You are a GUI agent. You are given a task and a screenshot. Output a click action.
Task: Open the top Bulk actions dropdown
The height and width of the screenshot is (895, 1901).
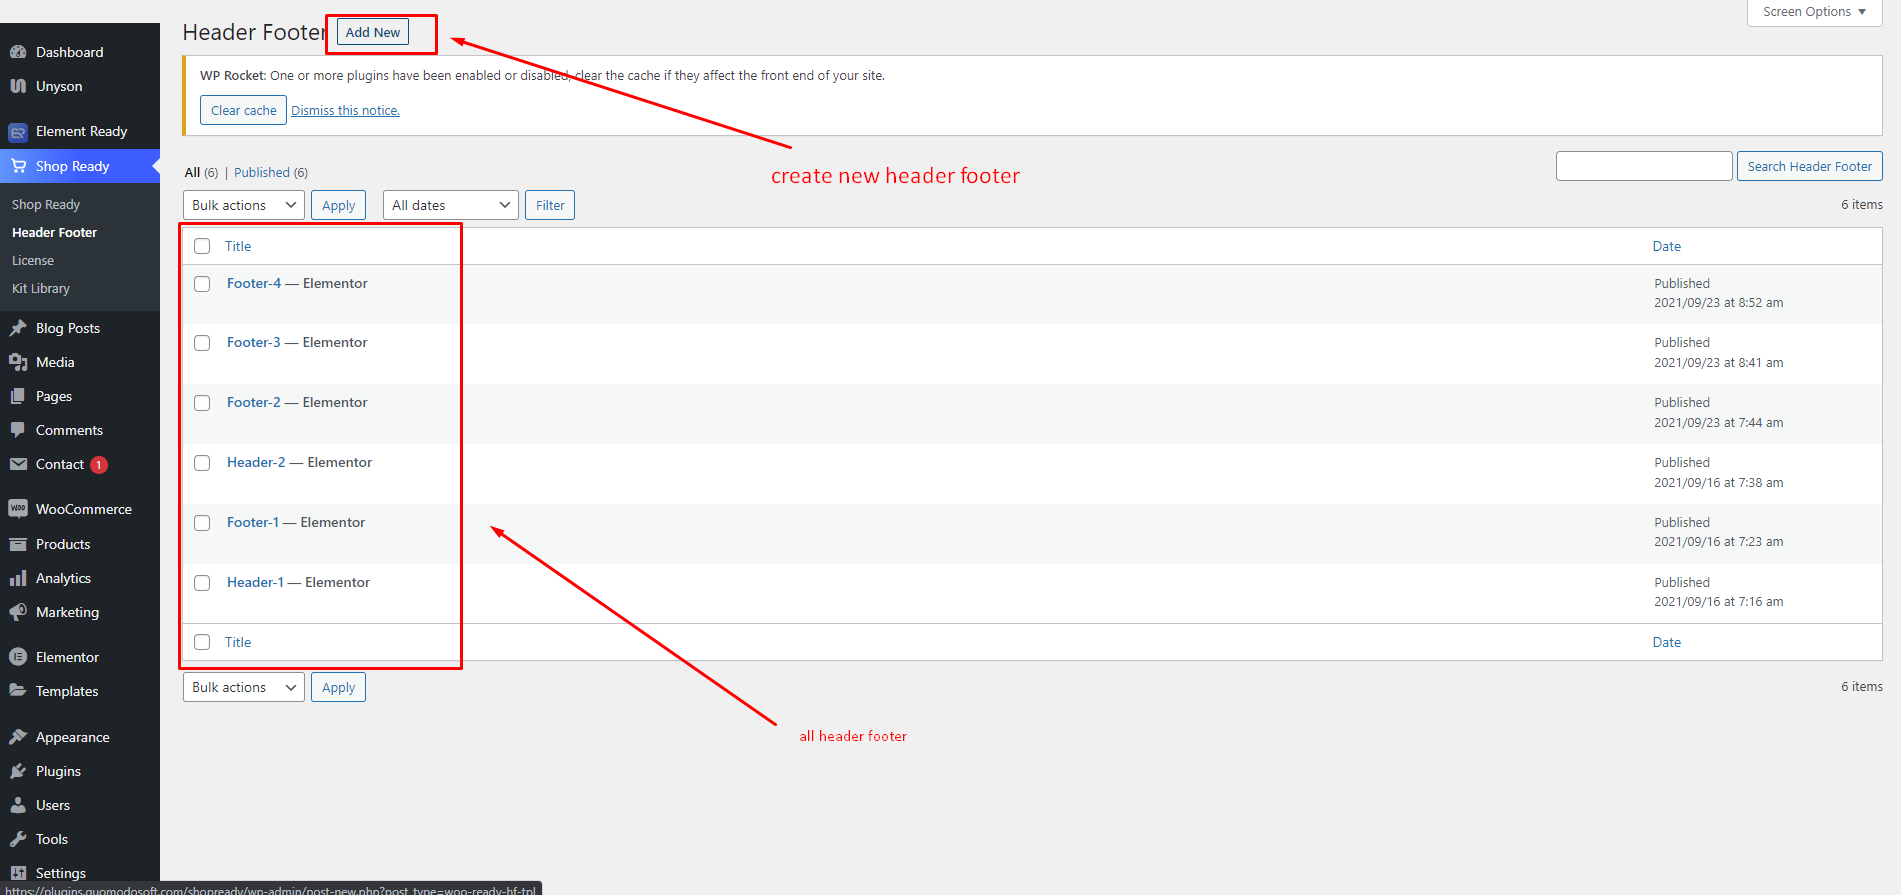tap(244, 205)
